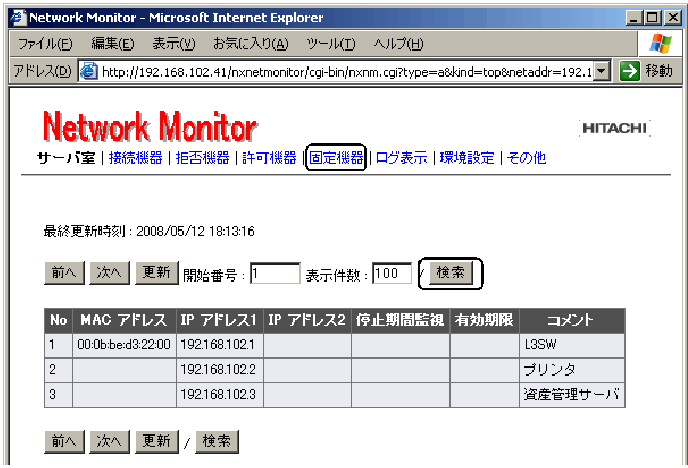Screen dimensions: 688x468
Task: Go to the 接続機器 page
Action: click(x=136, y=158)
